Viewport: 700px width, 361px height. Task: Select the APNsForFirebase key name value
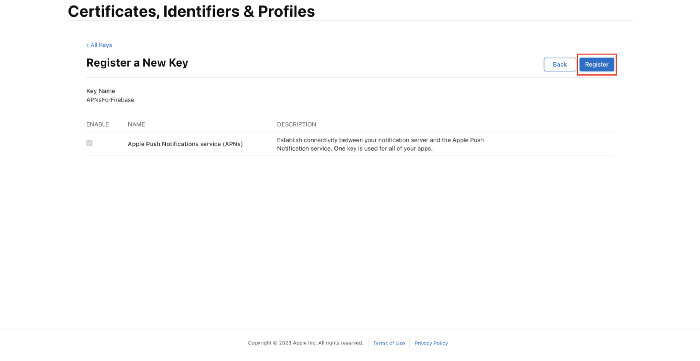[110, 100]
